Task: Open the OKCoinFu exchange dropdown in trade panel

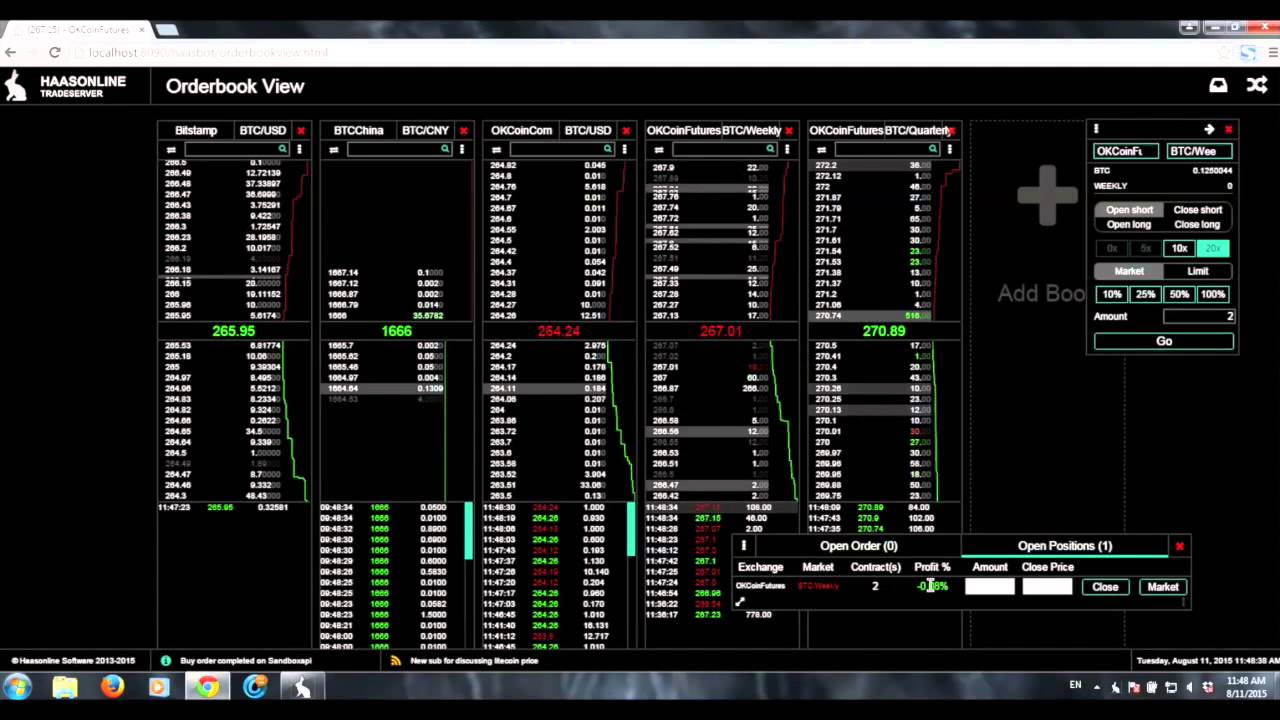Action: [x=1126, y=151]
